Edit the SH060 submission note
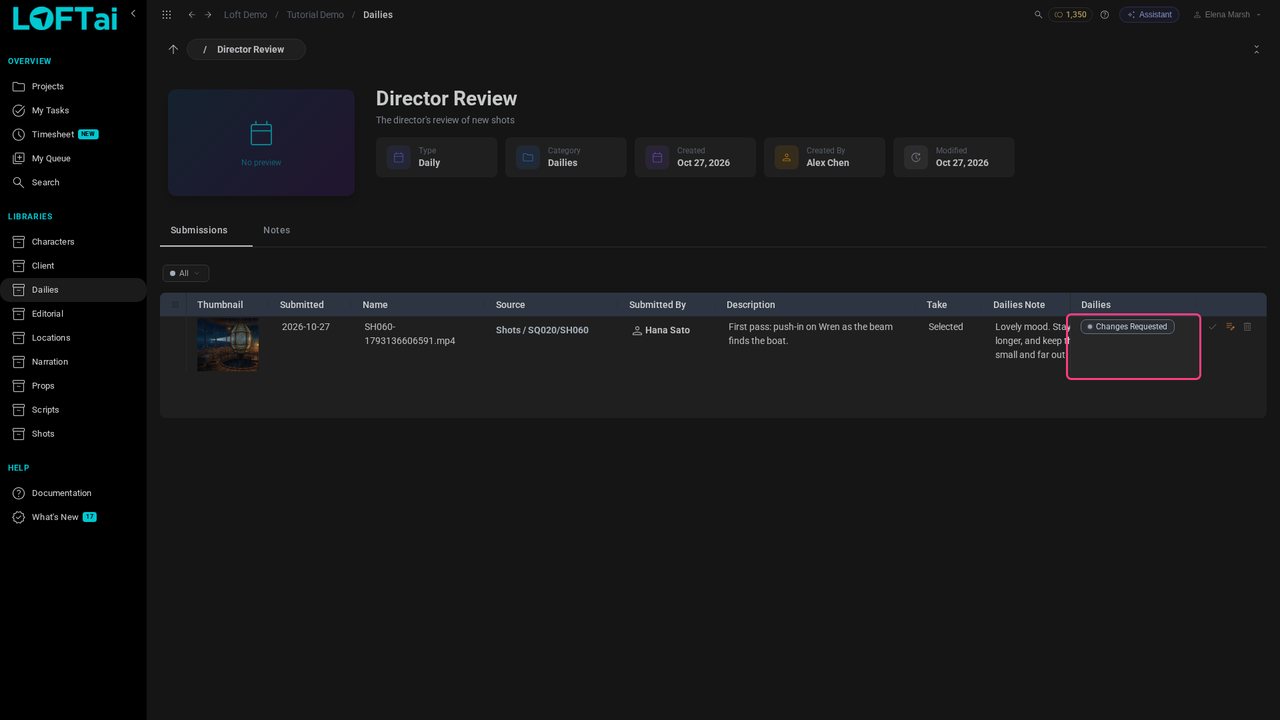 point(1230,327)
